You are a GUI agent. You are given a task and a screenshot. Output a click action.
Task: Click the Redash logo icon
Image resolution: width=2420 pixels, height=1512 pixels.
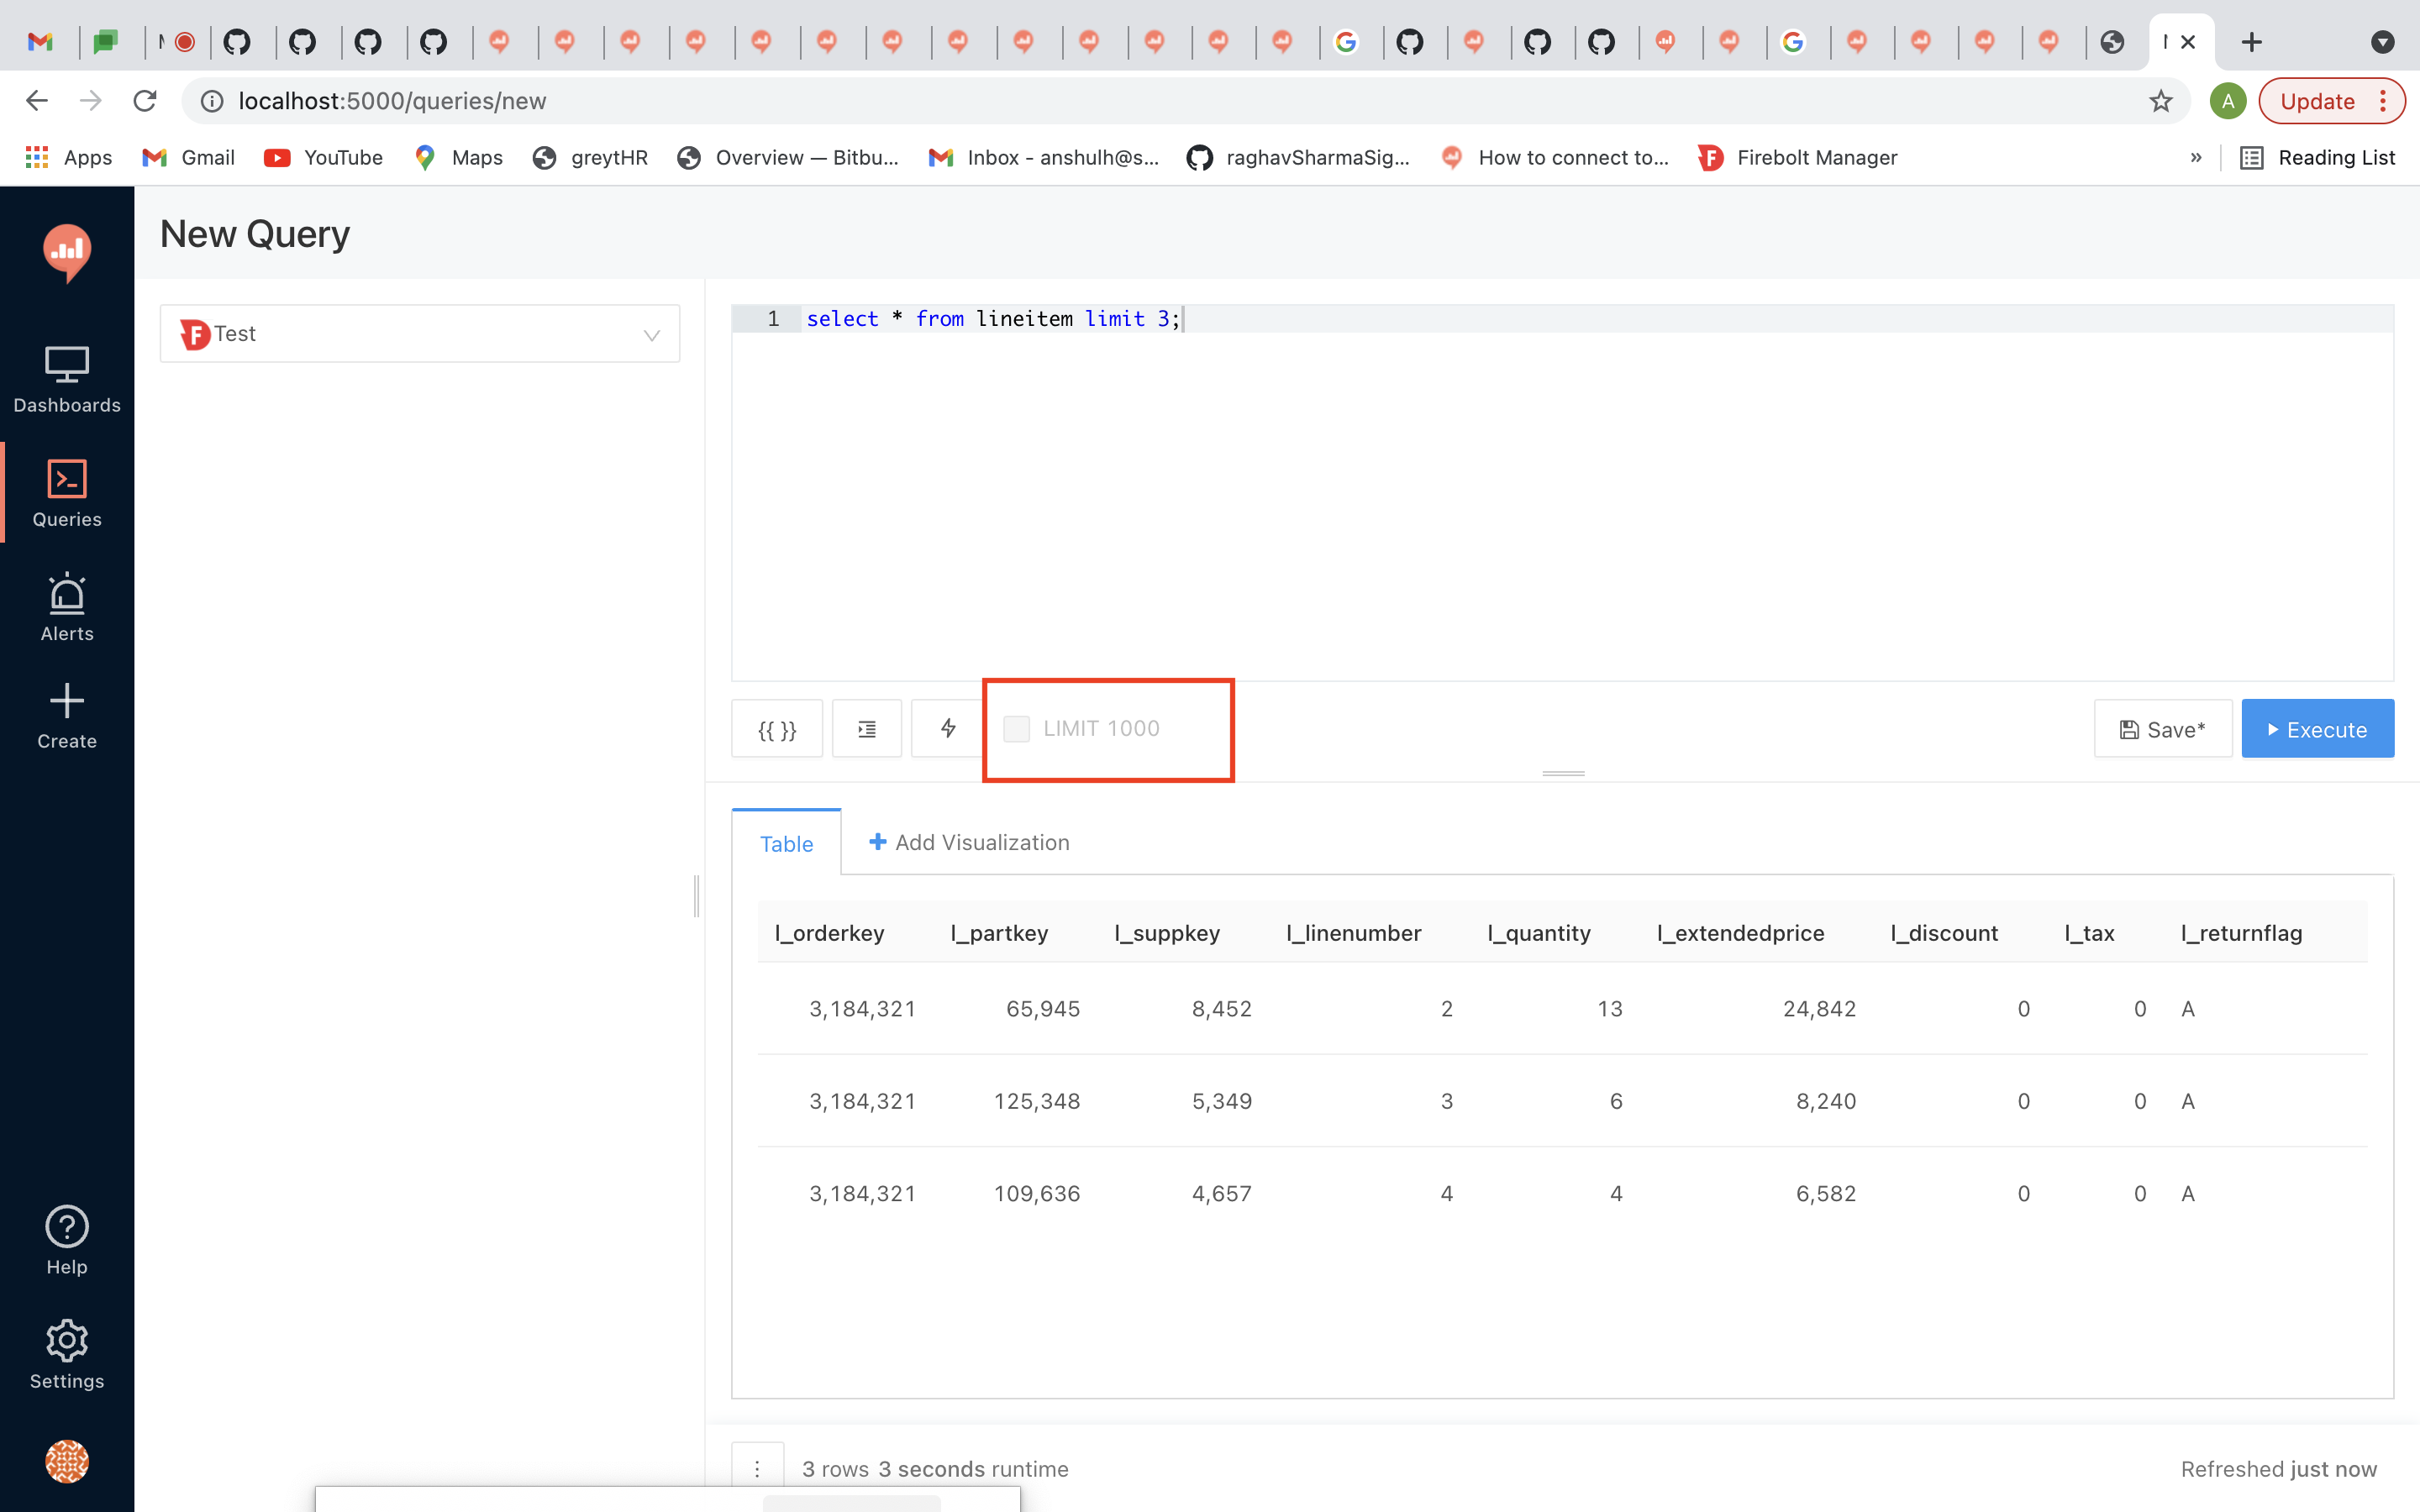click(x=67, y=252)
